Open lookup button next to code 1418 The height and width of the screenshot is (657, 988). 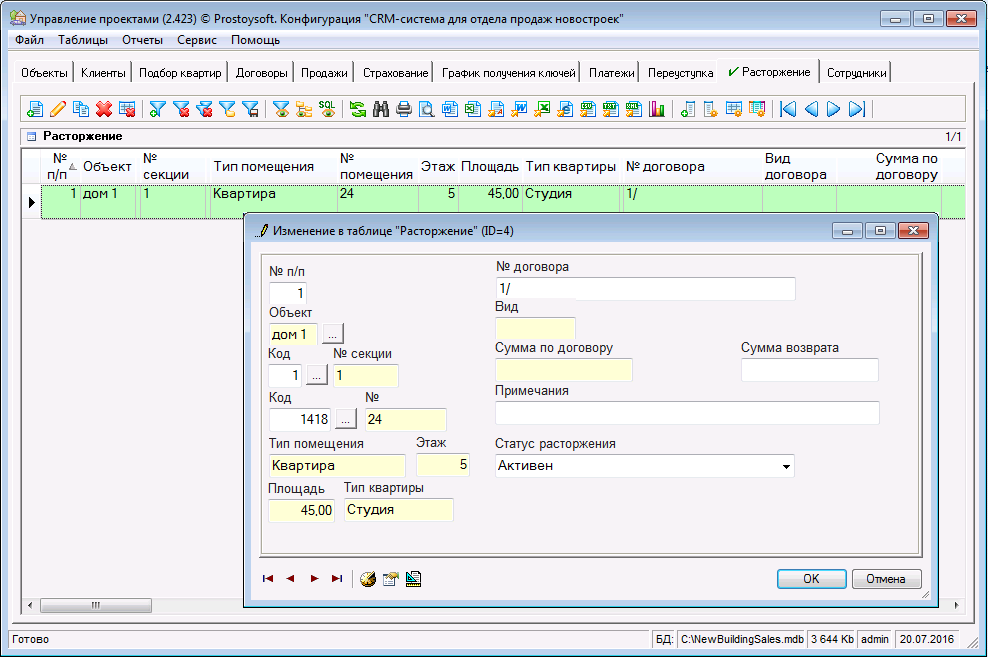pos(345,420)
